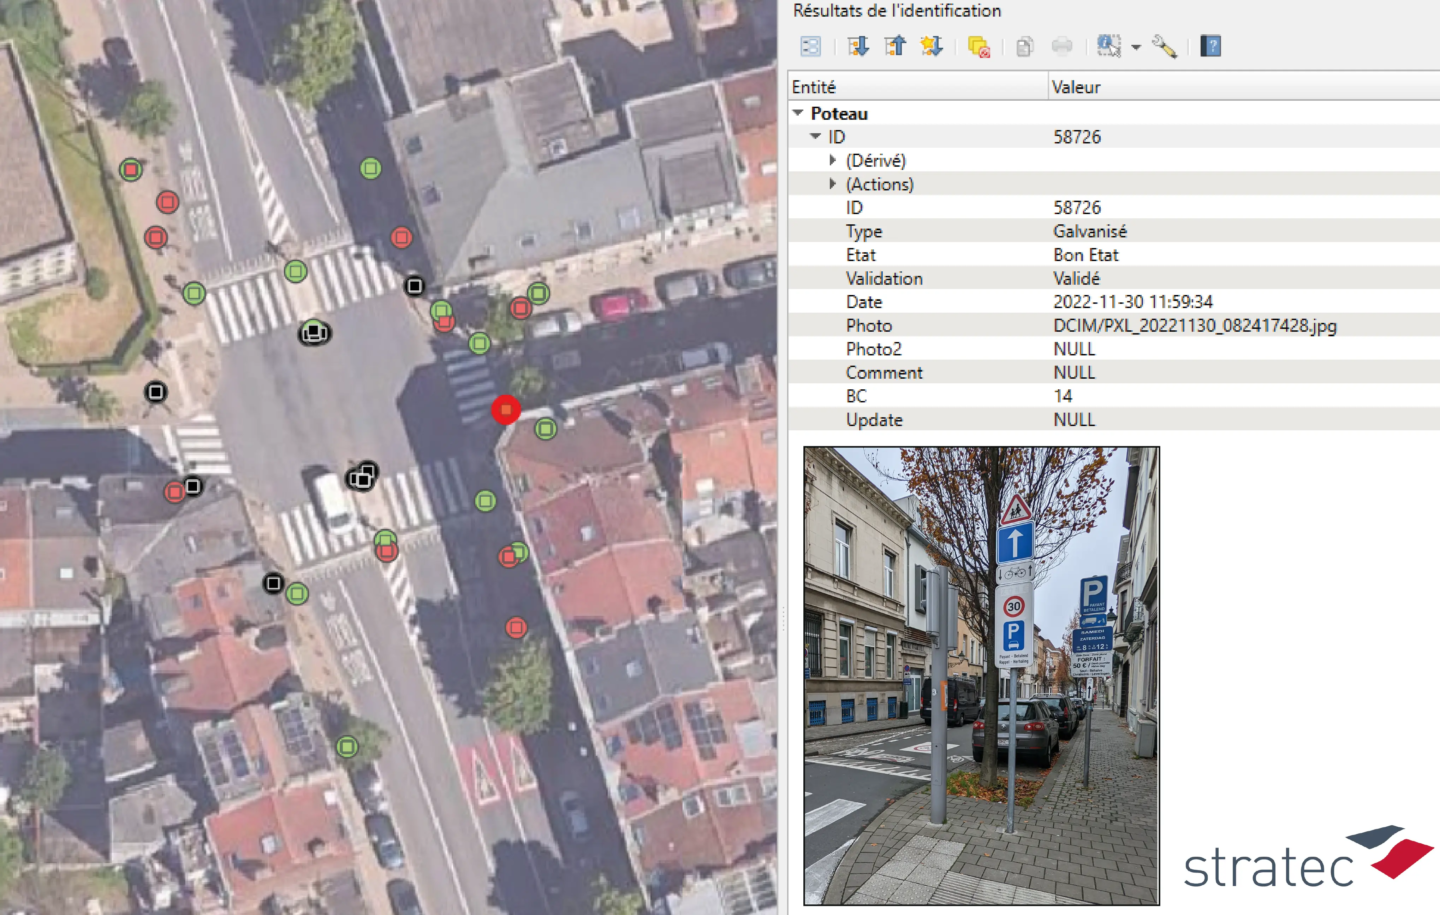Click the large highlighted red pole marker

click(506, 409)
